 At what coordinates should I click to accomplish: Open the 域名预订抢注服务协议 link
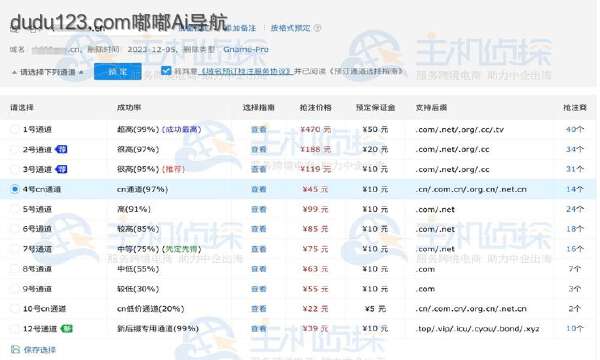tap(246, 71)
